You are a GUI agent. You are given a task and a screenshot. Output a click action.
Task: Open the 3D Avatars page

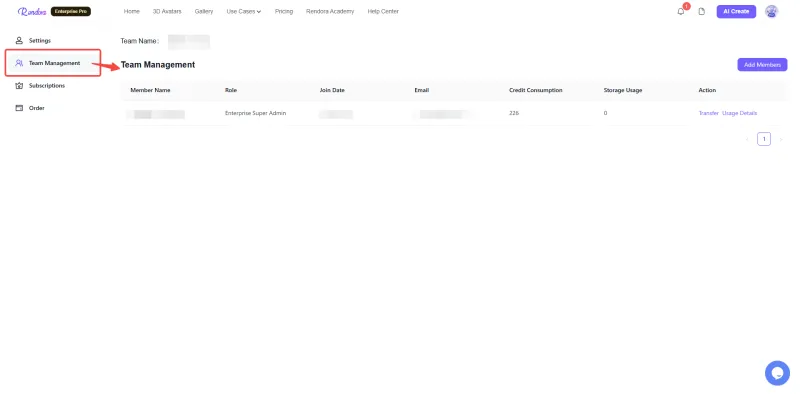[167, 11]
